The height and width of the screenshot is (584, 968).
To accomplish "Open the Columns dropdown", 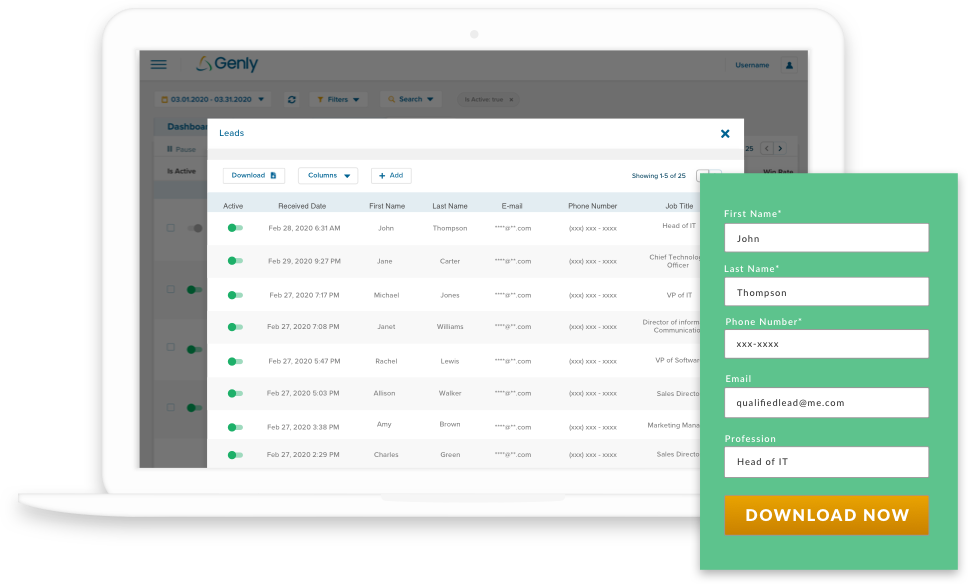I will [x=328, y=176].
